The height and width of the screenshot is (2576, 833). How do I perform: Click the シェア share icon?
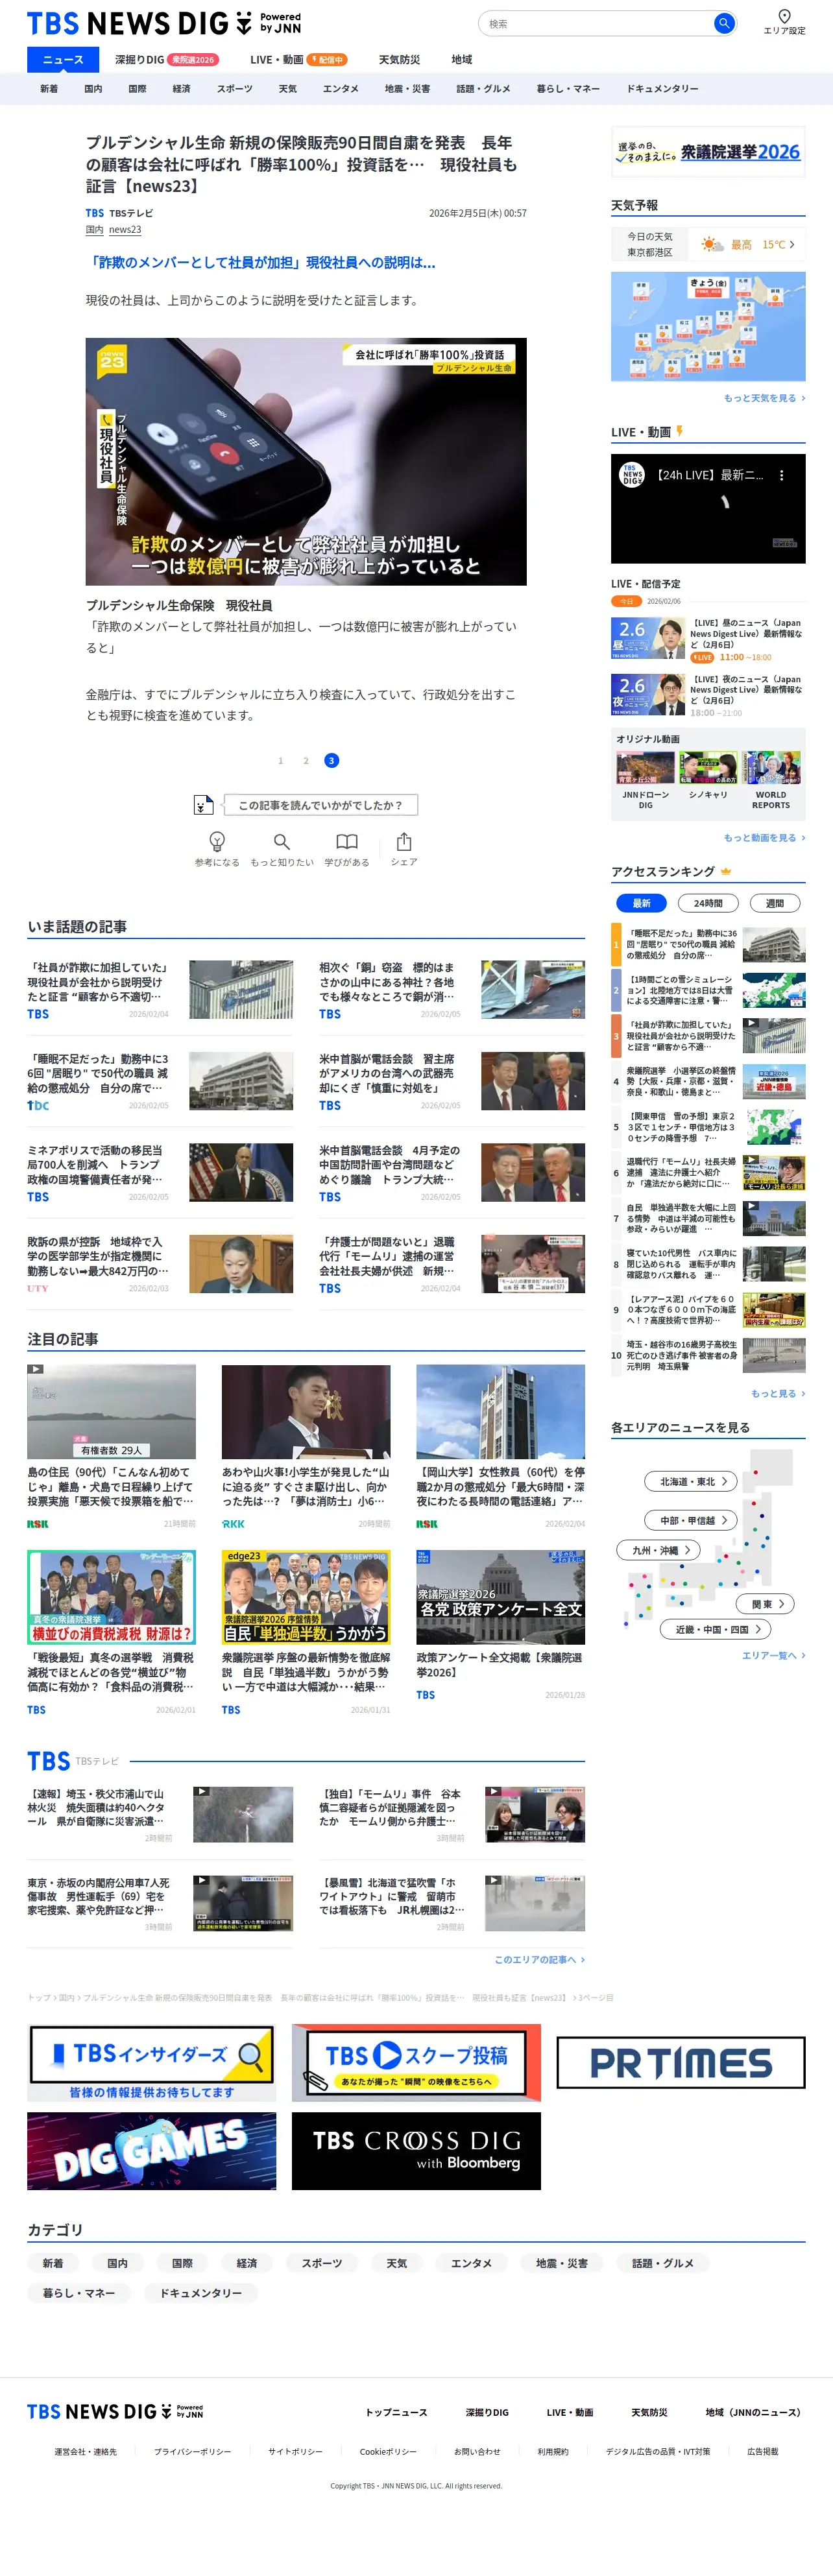click(404, 841)
